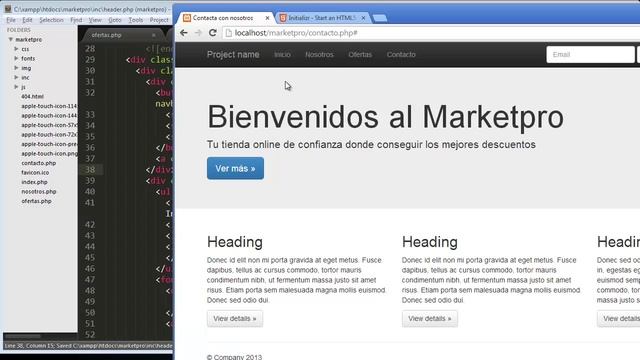This screenshot has height=360, width=640.
Task: Open a new Chrome tab
Action: tap(380, 18)
